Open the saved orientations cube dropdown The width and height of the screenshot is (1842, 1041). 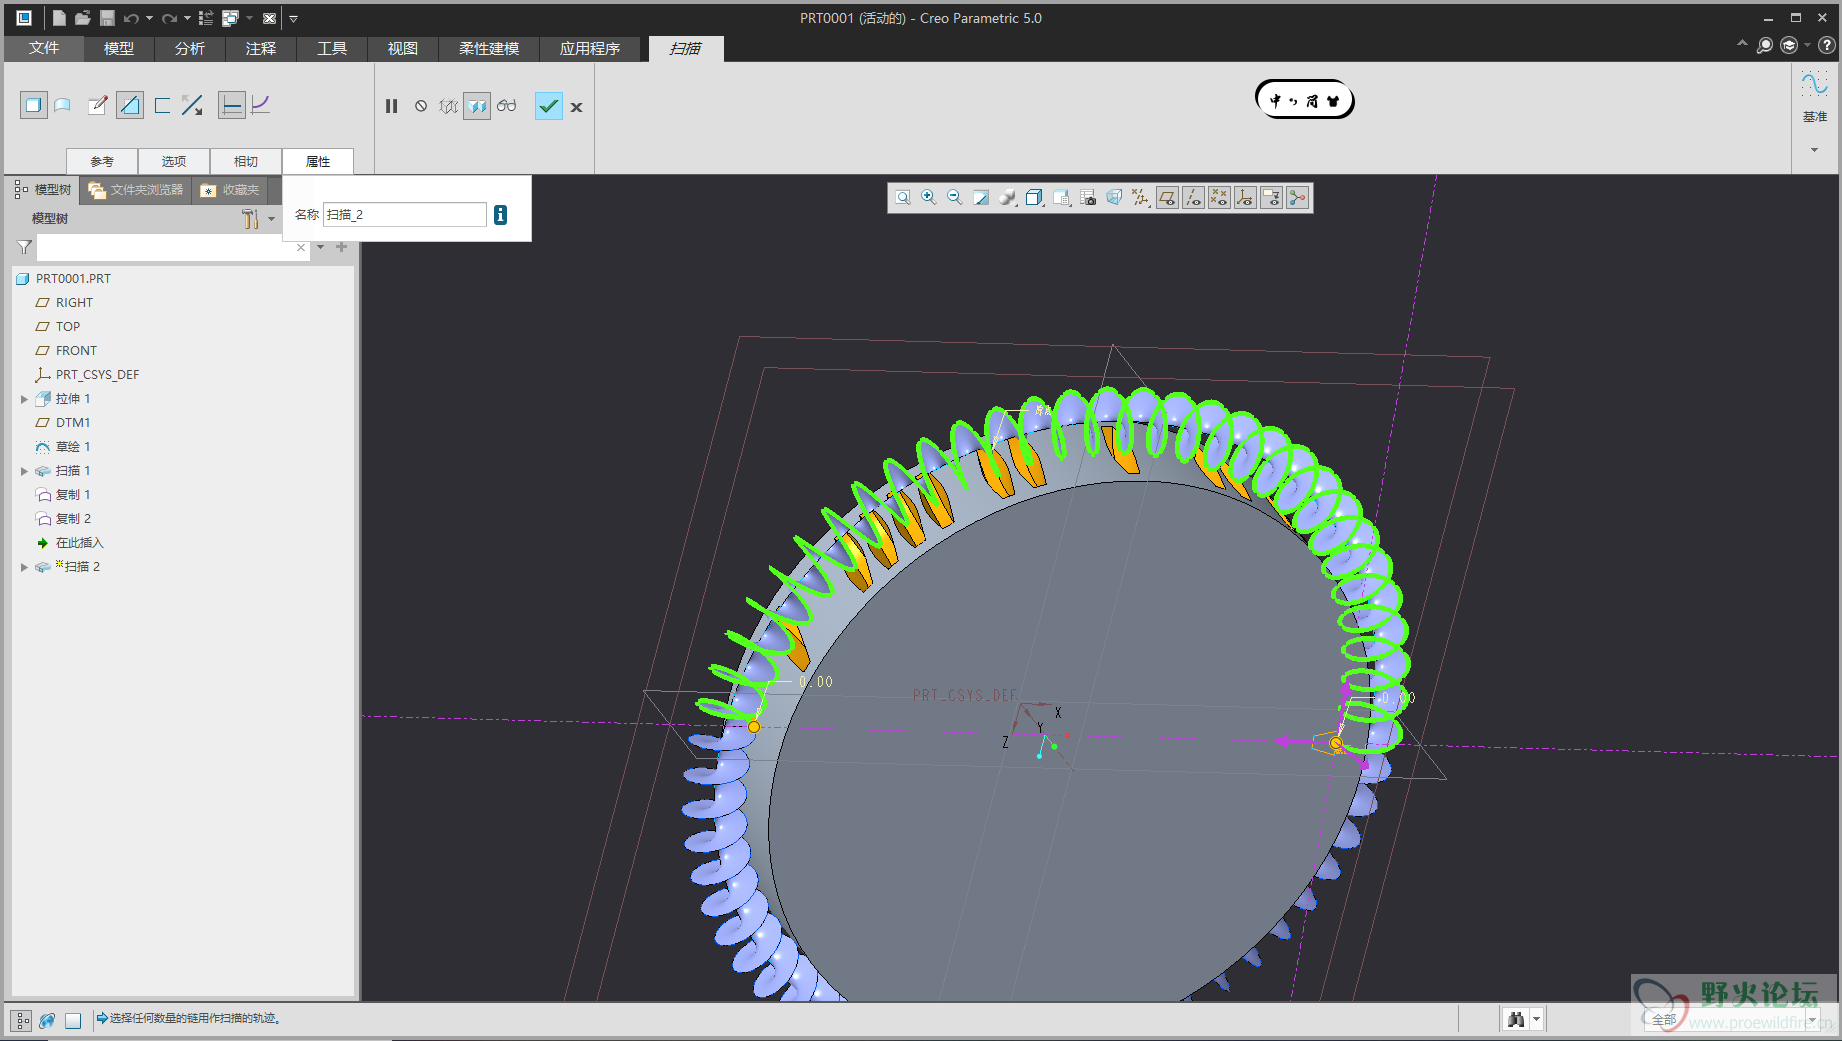[x=1035, y=198]
